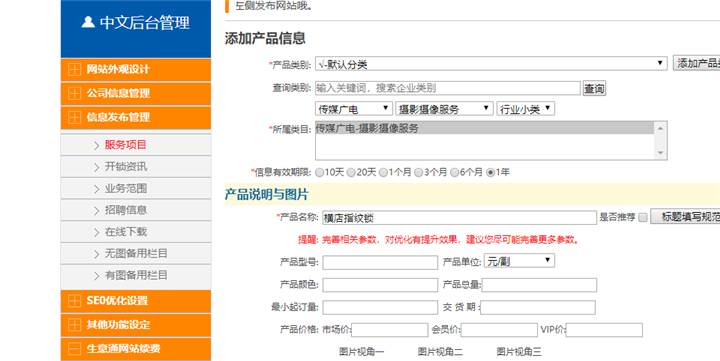The height and width of the screenshot is (361, 720).
Task: Open the 传媒广电 industry dropdown
Action: coord(354,109)
